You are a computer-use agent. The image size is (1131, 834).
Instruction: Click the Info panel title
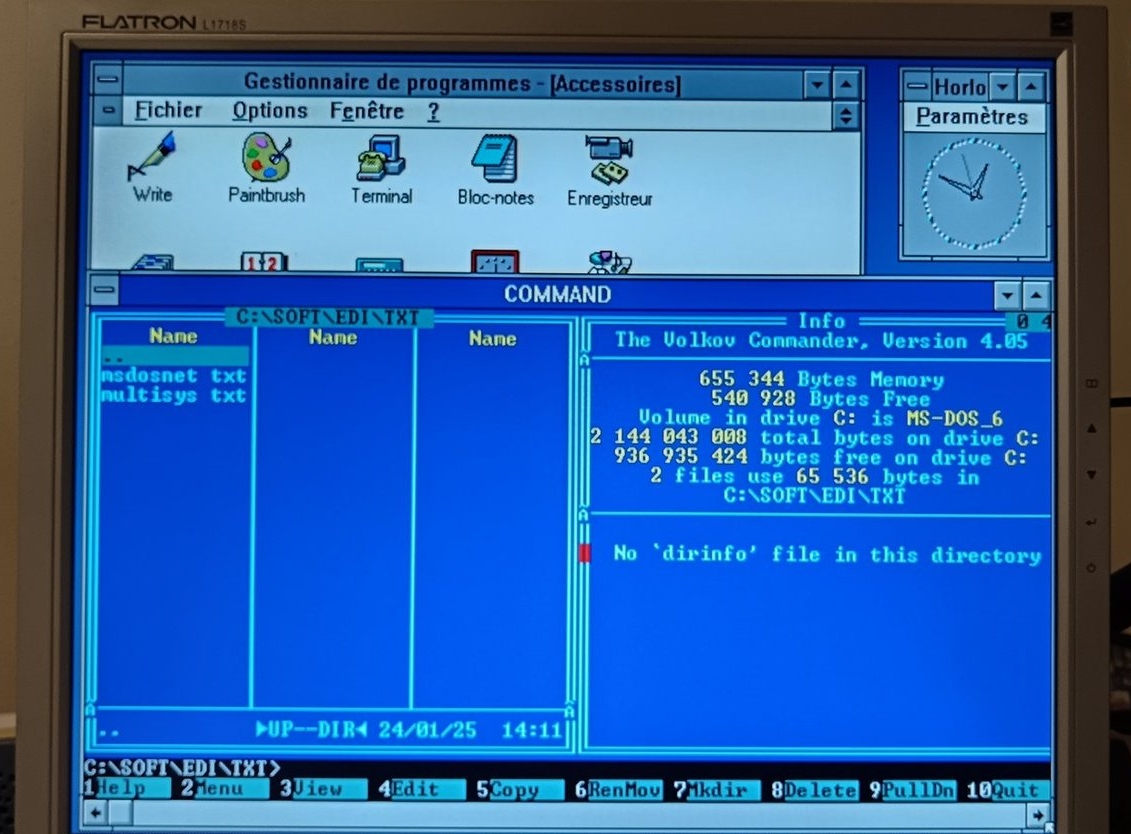(822, 321)
